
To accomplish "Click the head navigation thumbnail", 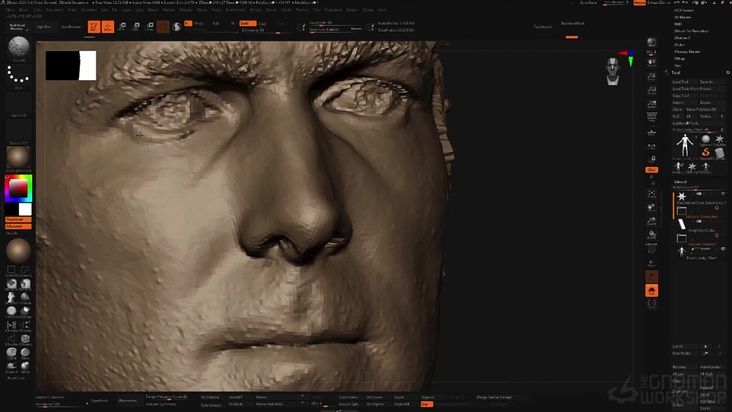I will pyautogui.click(x=612, y=72).
